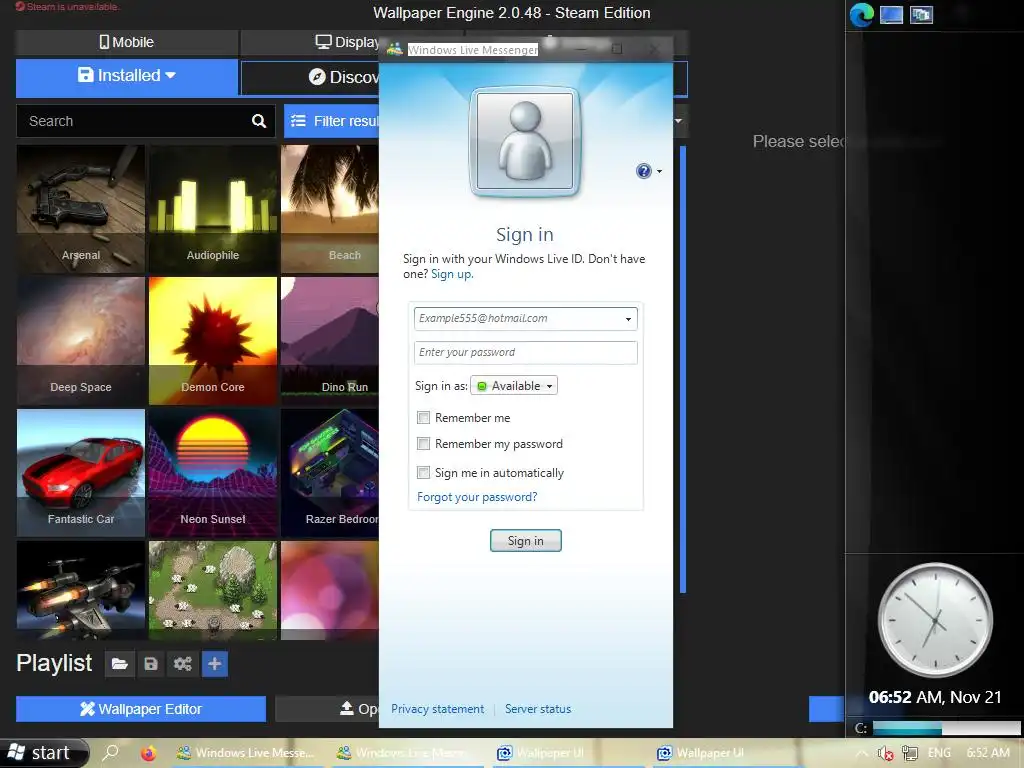Enable Sign me in automatically
The image size is (1024, 768).
click(x=423, y=472)
